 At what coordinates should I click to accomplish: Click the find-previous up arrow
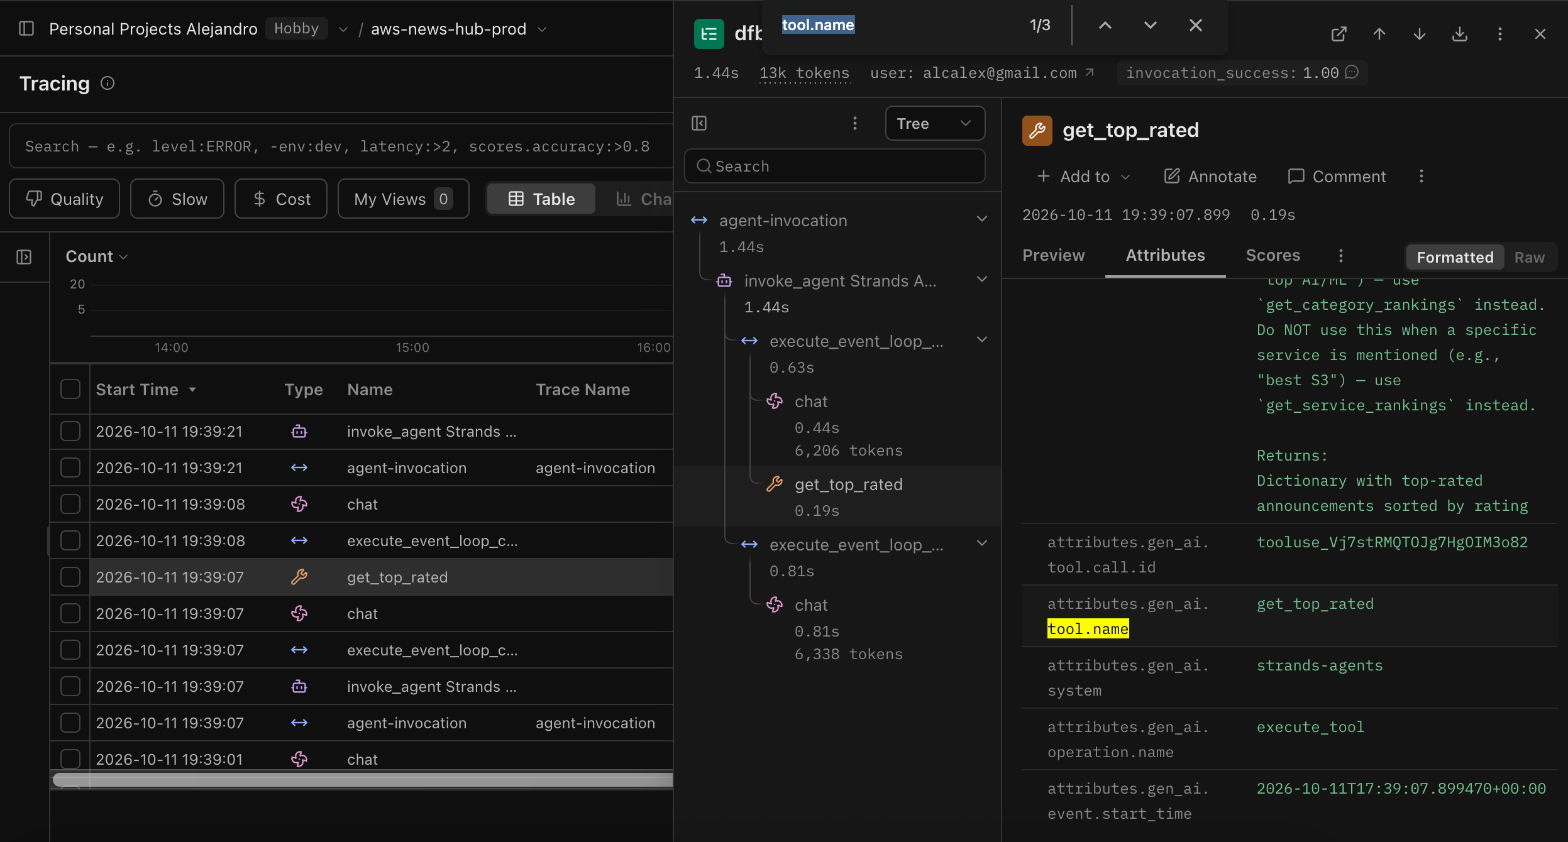[1105, 25]
